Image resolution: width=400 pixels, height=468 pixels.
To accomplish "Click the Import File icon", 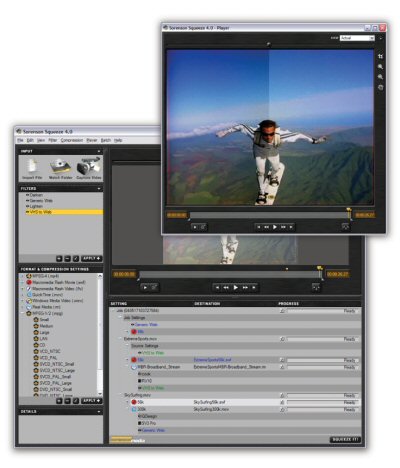I will tap(32, 168).
